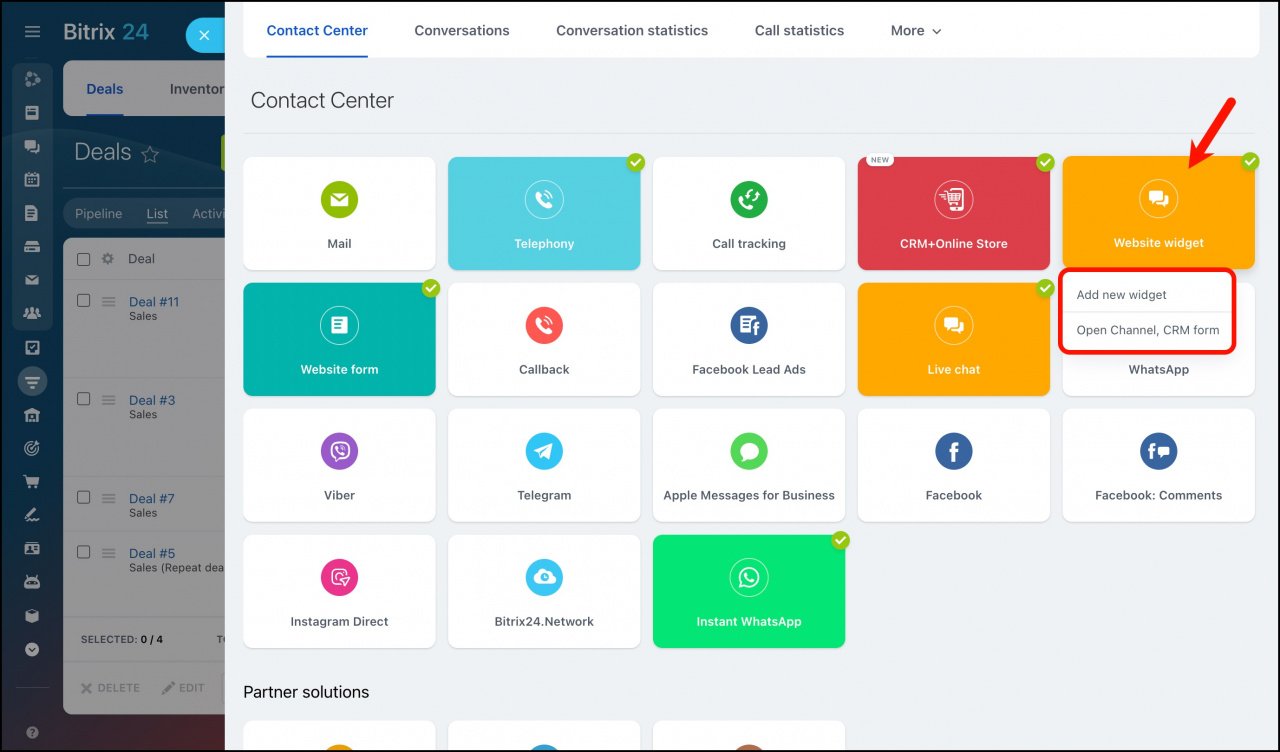The height and width of the screenshot is (752, 1280).
Task: Check the Deal #3 row checkbox
Action: 84,398
